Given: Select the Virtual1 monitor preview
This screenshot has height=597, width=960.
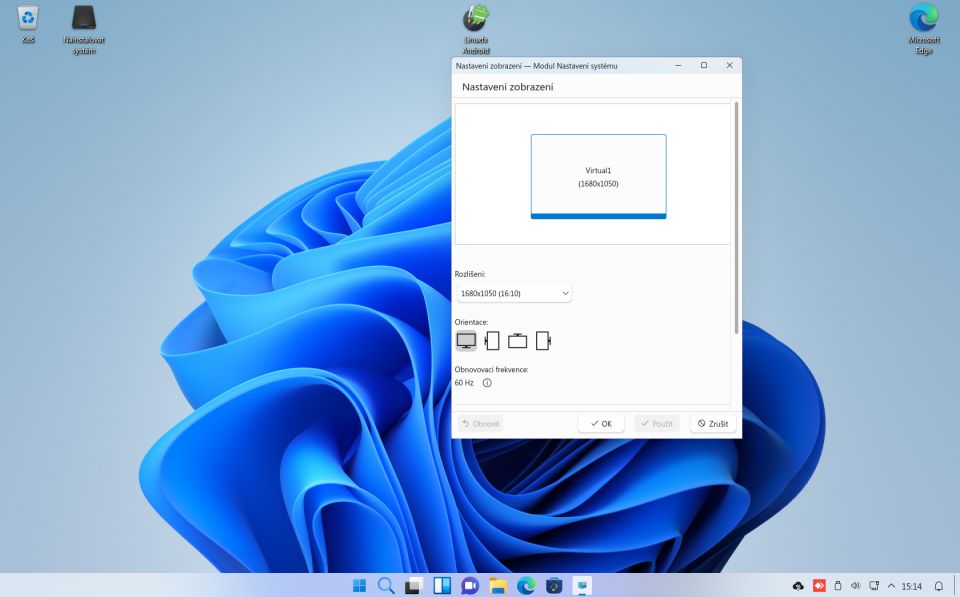Looking at the screenshot, I should [598, 176].
